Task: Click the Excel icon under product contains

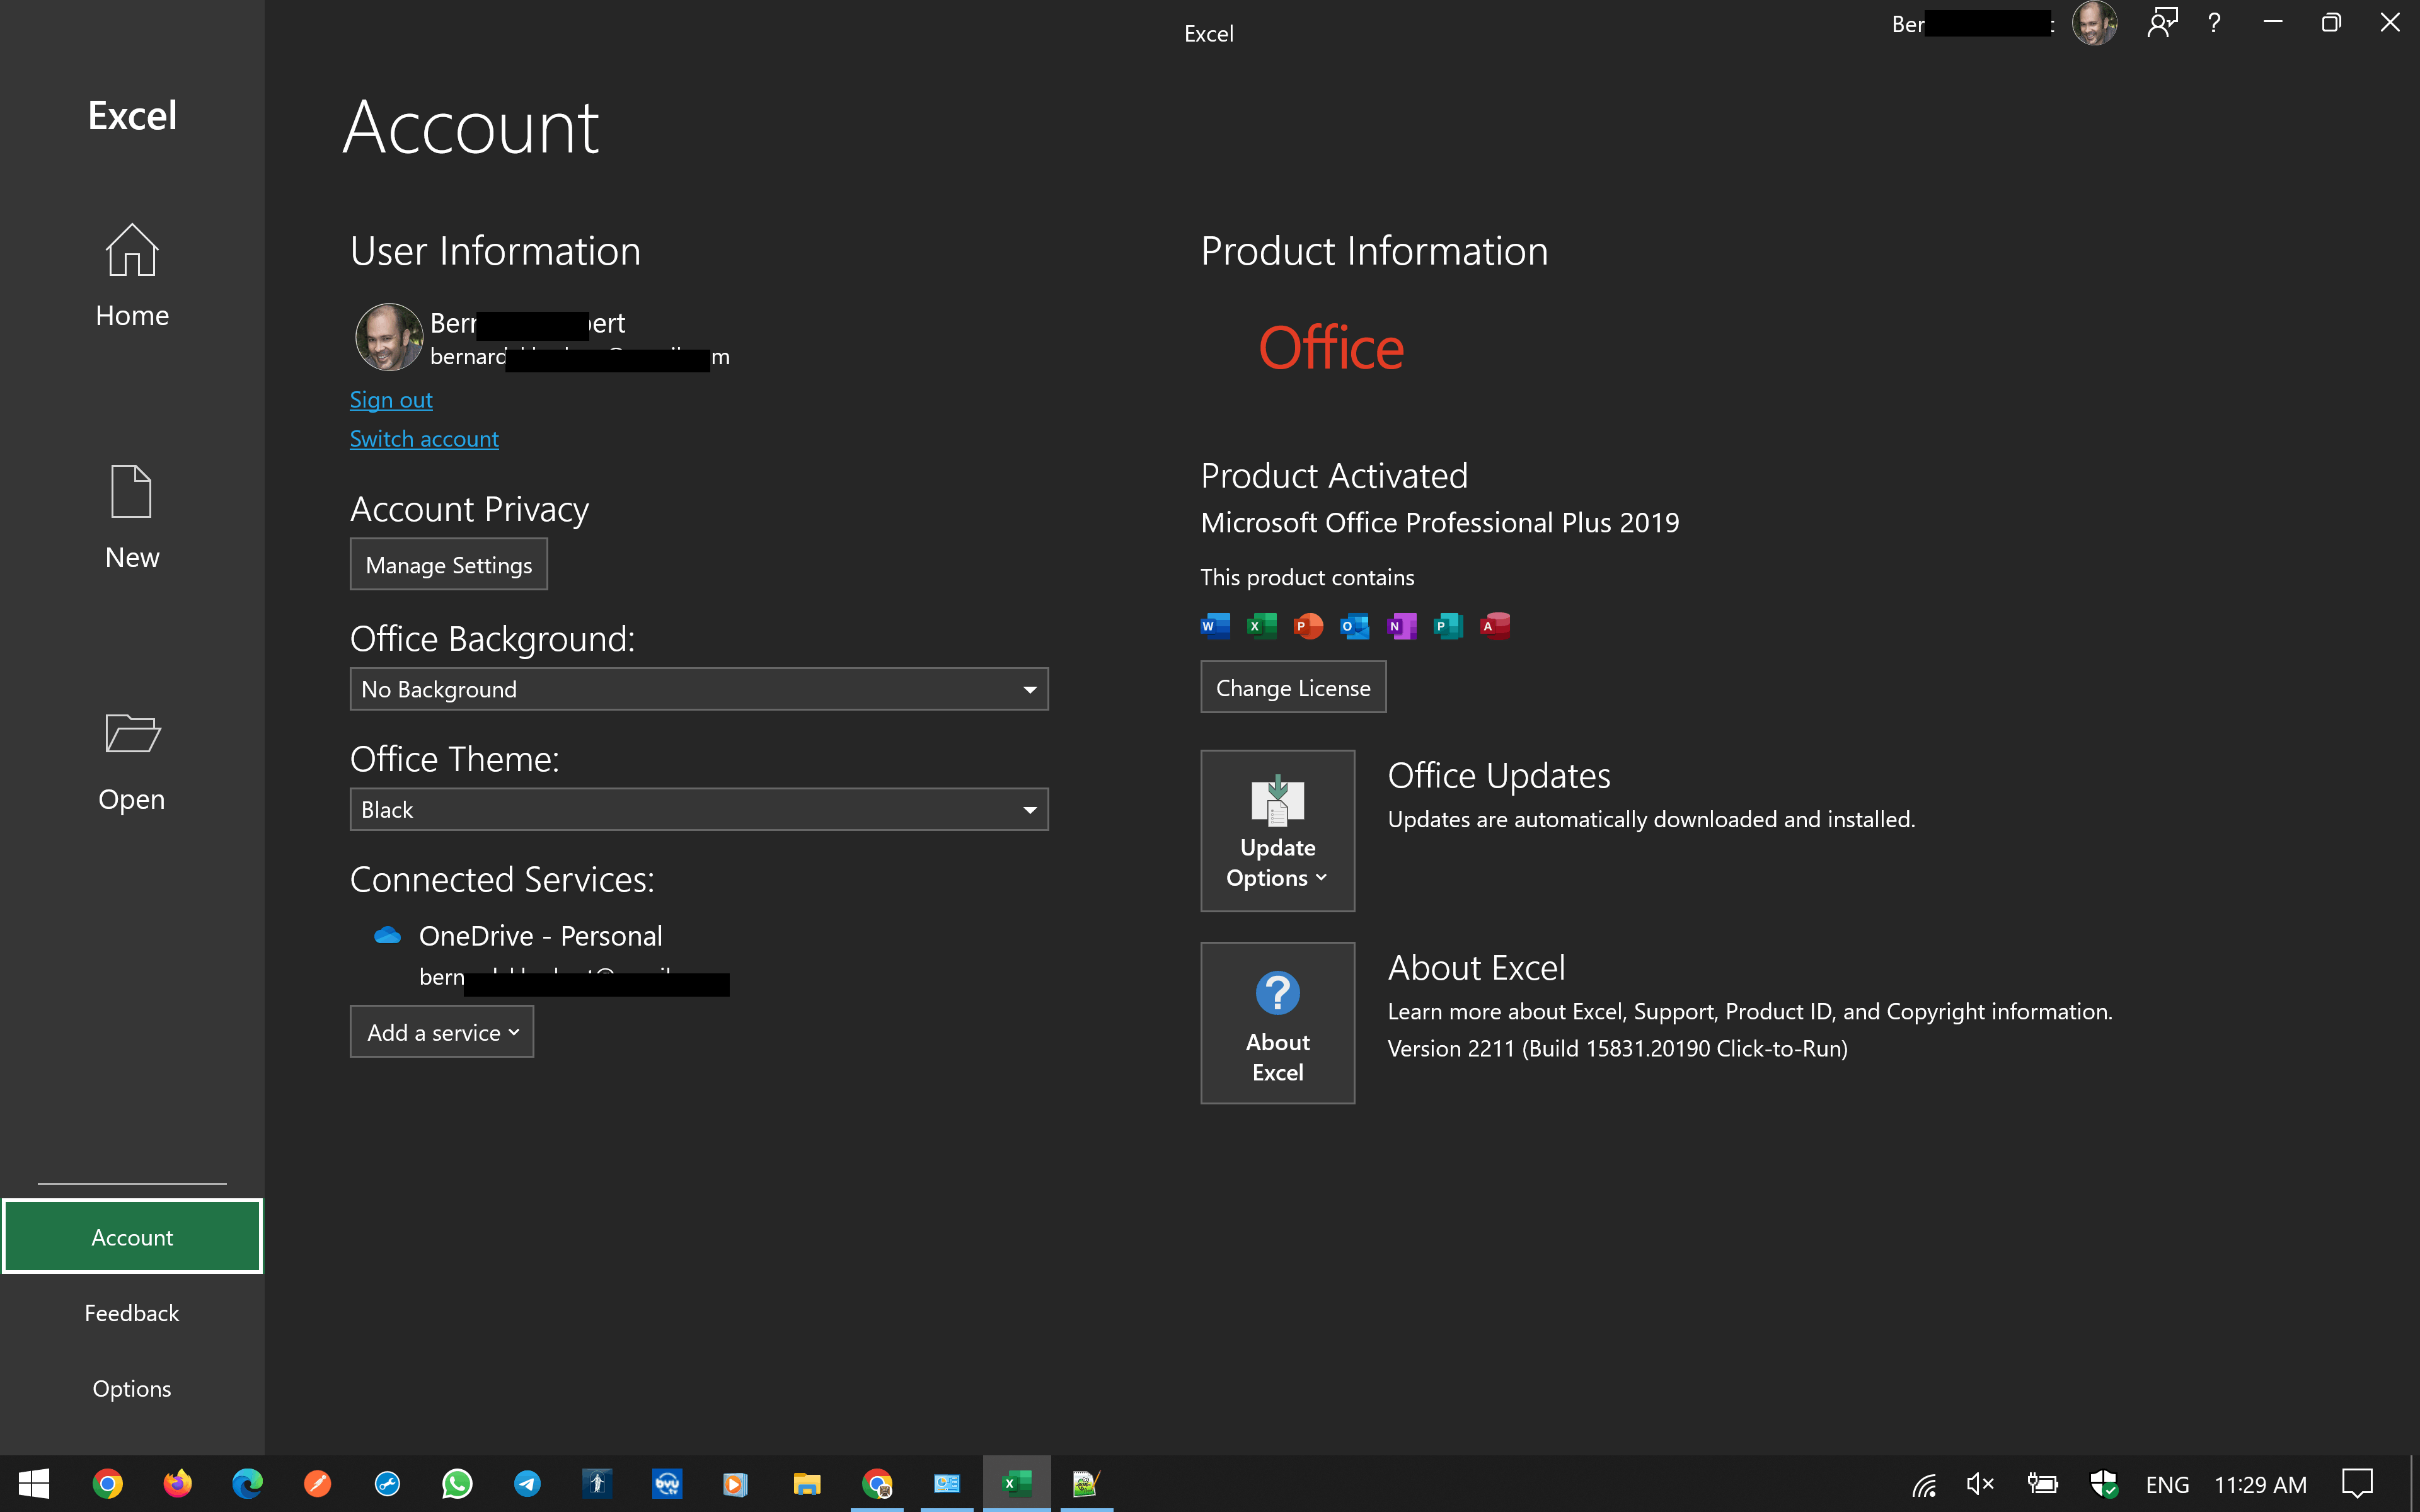Action: click(x=1262, y=626)
